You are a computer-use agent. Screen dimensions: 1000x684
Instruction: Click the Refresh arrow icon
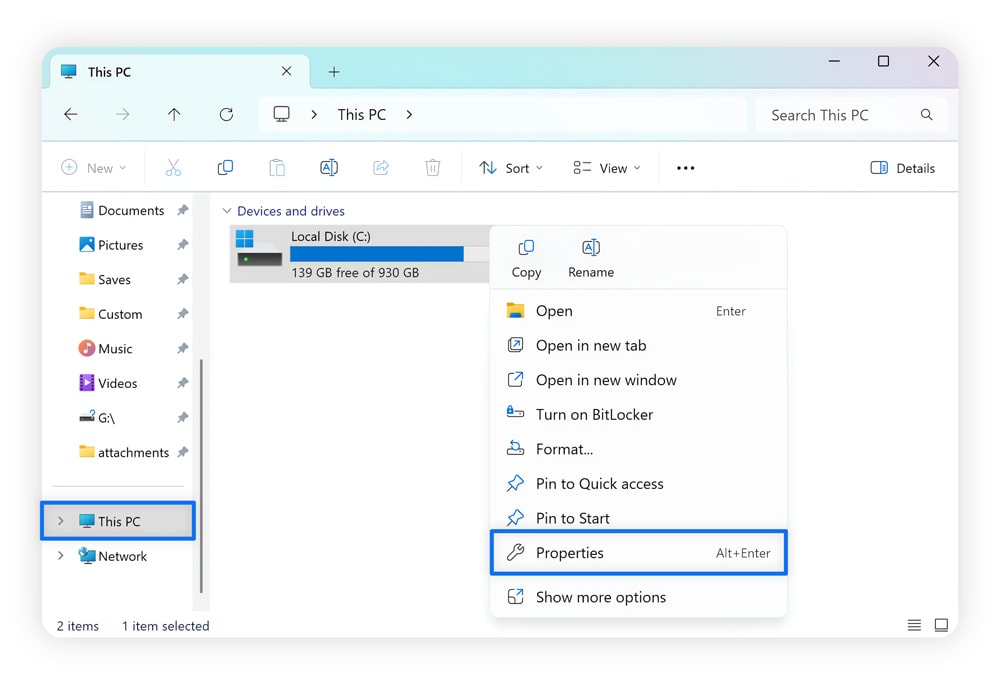226,115
